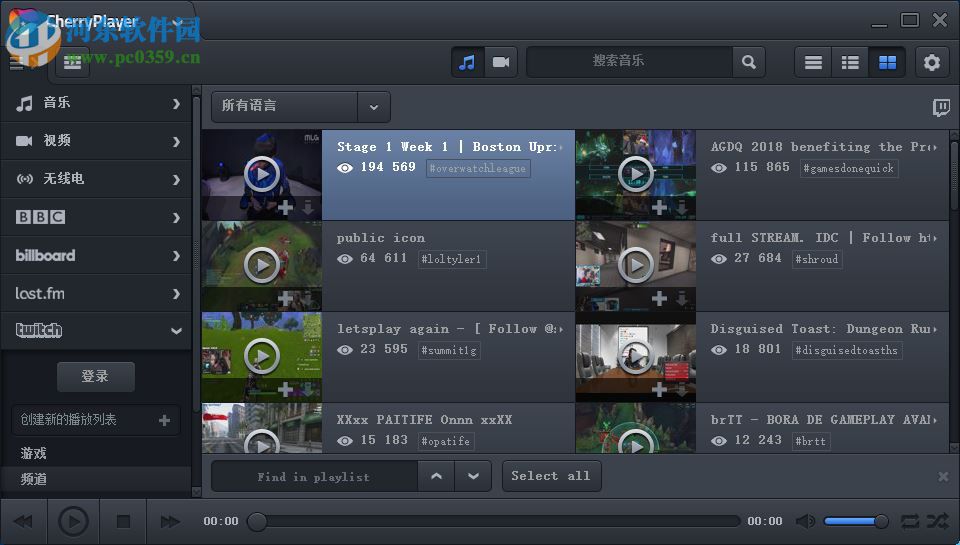
Task: Click the #shroud tag
Action: click(x=817, y=259)
